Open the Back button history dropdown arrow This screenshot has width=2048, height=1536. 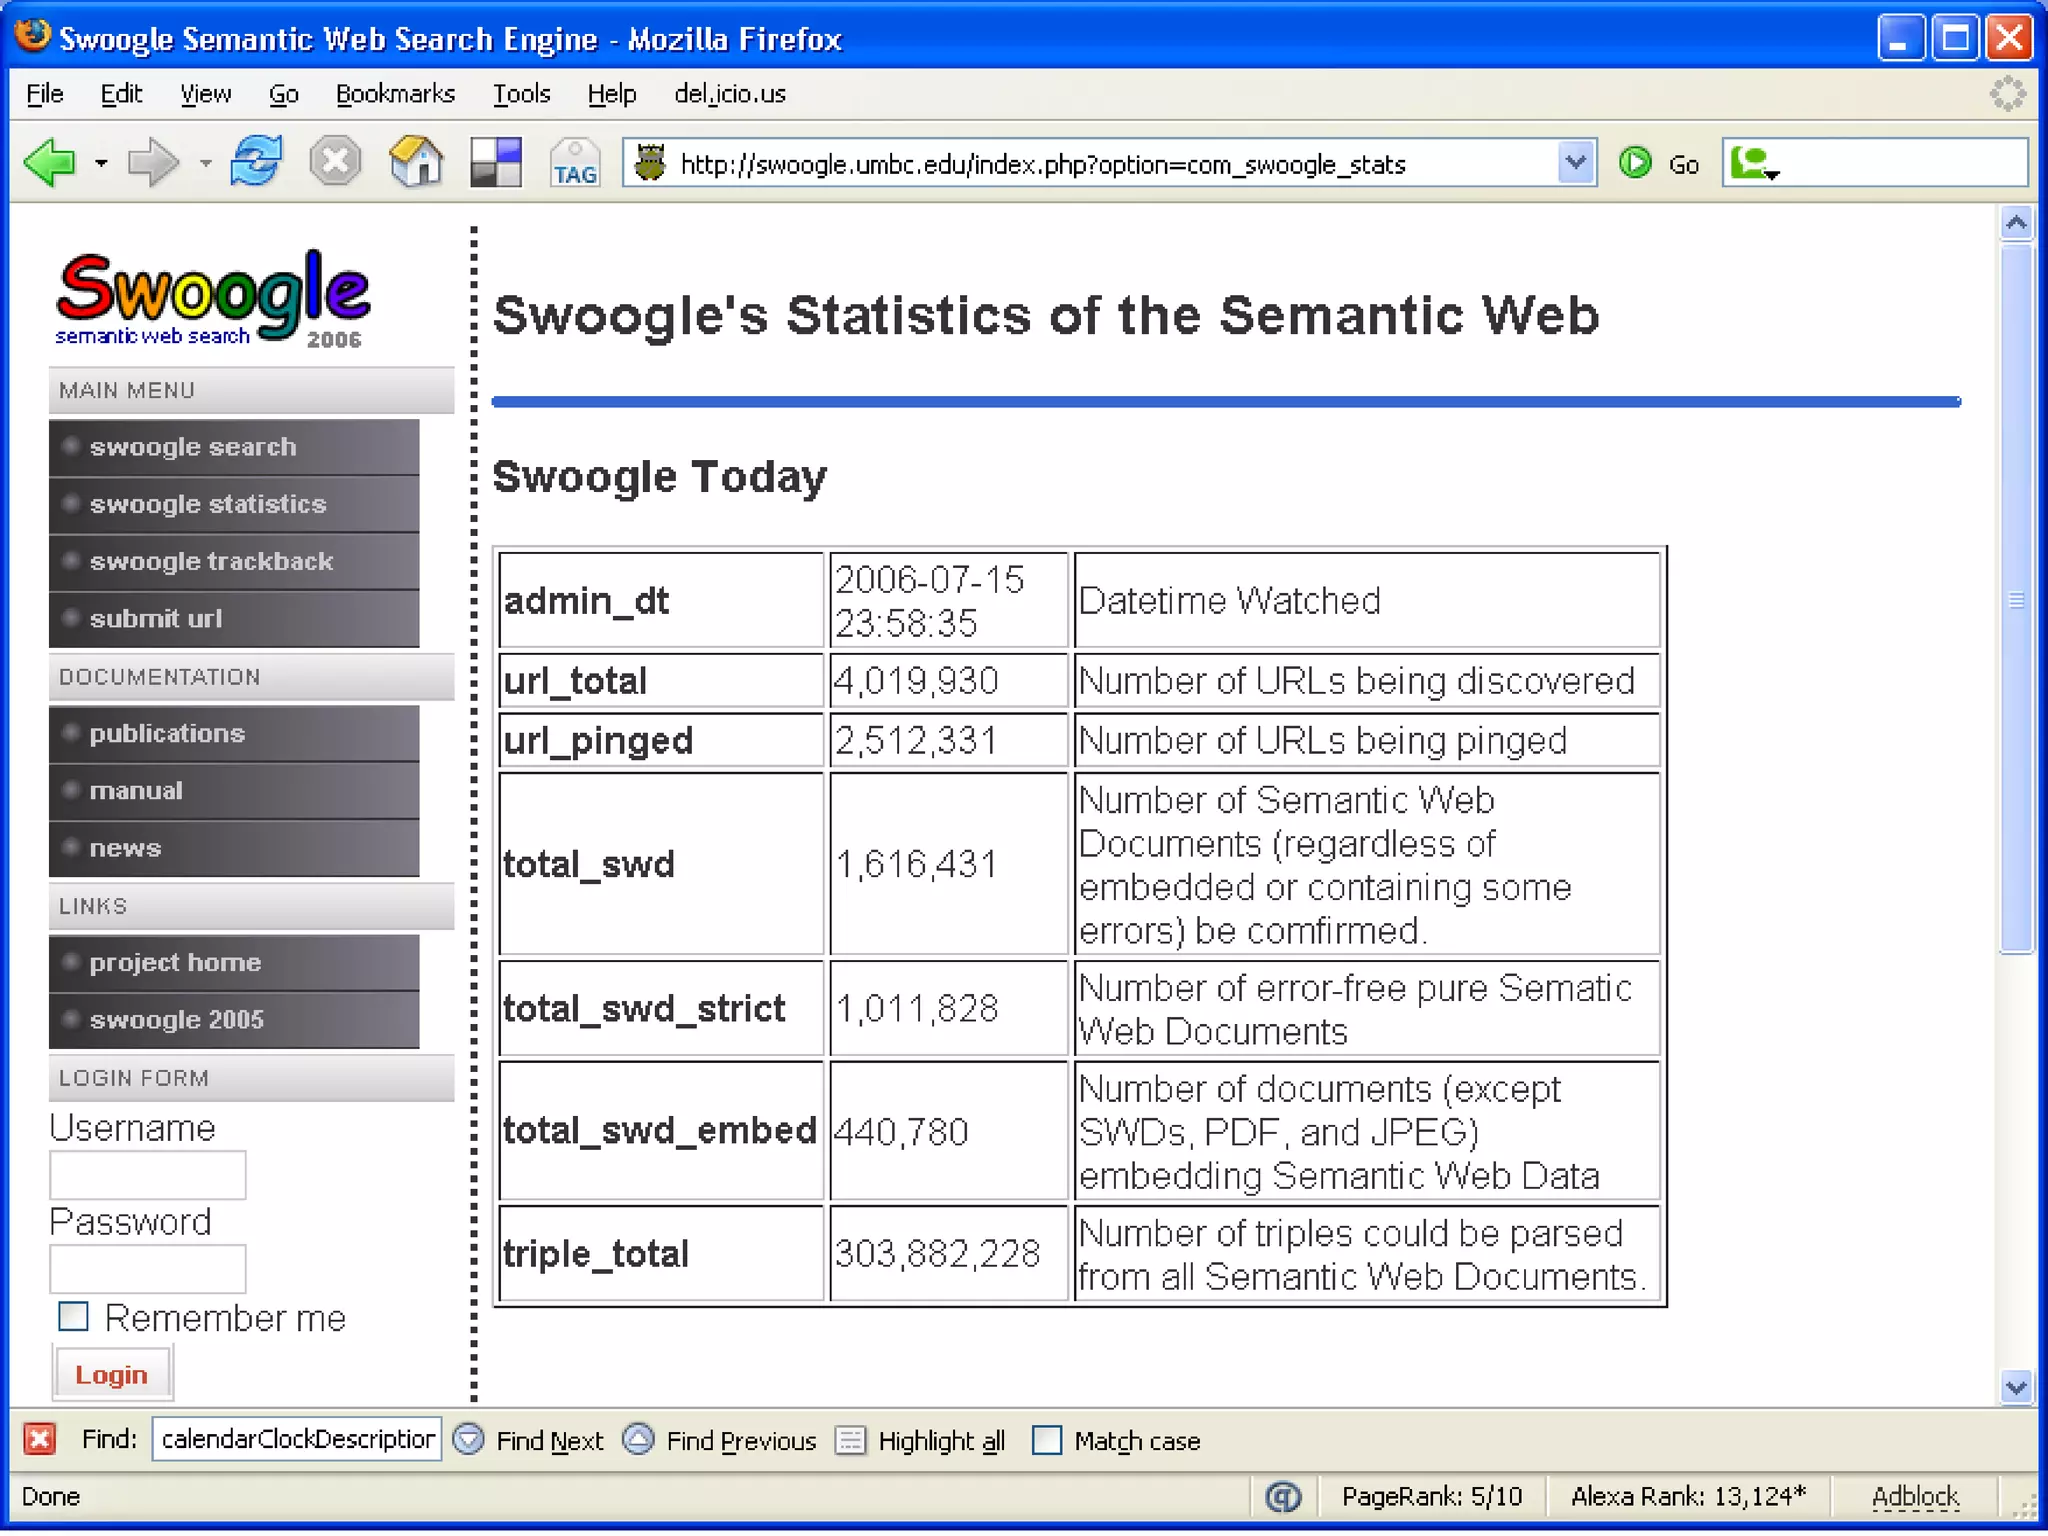(x=101, y=162)
